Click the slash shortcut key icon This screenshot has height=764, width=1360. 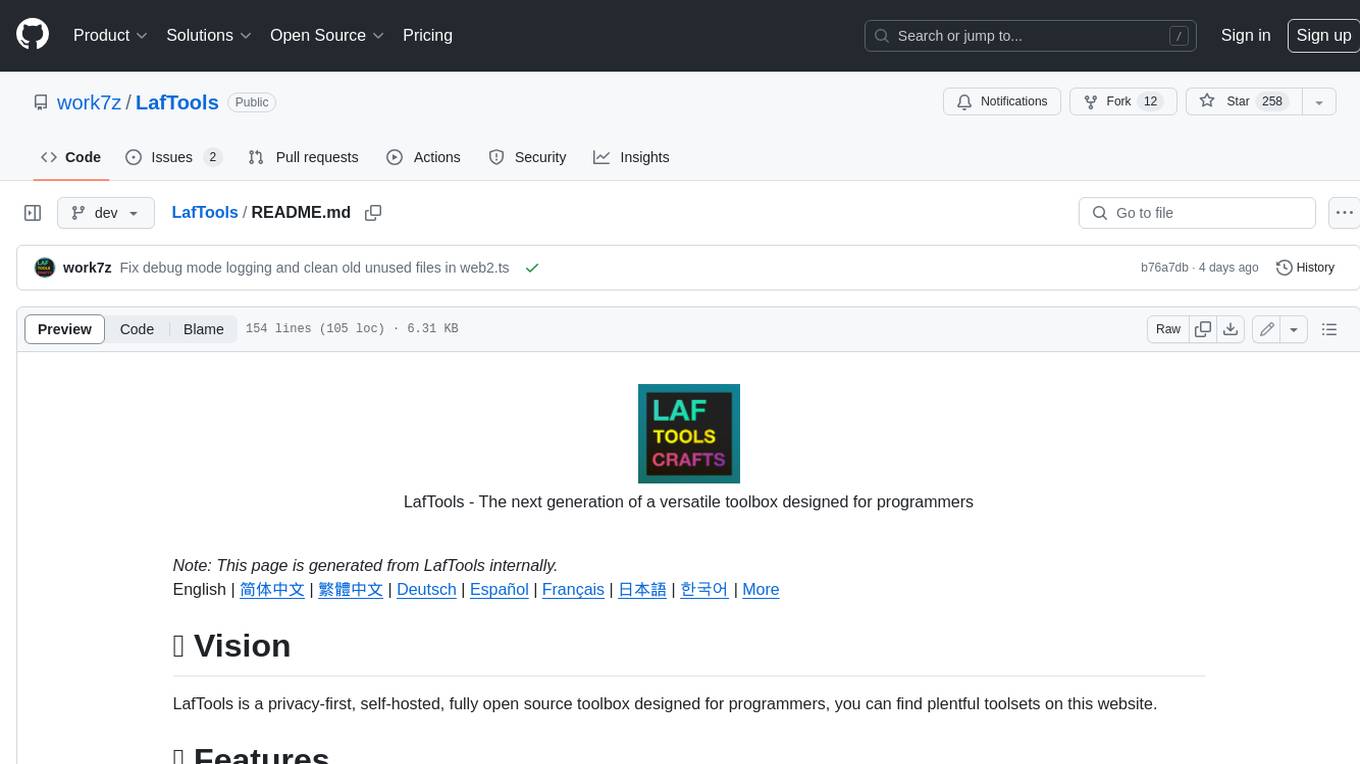1179,36
